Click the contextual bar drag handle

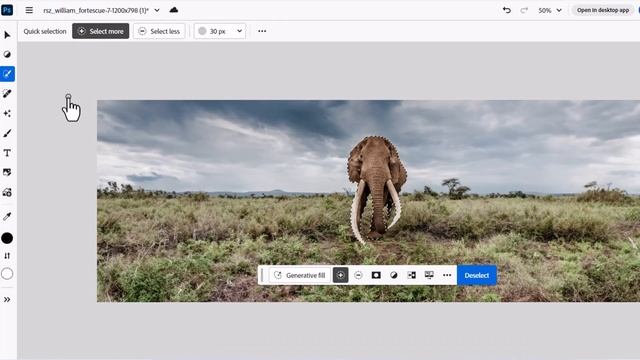pos(262,275)
